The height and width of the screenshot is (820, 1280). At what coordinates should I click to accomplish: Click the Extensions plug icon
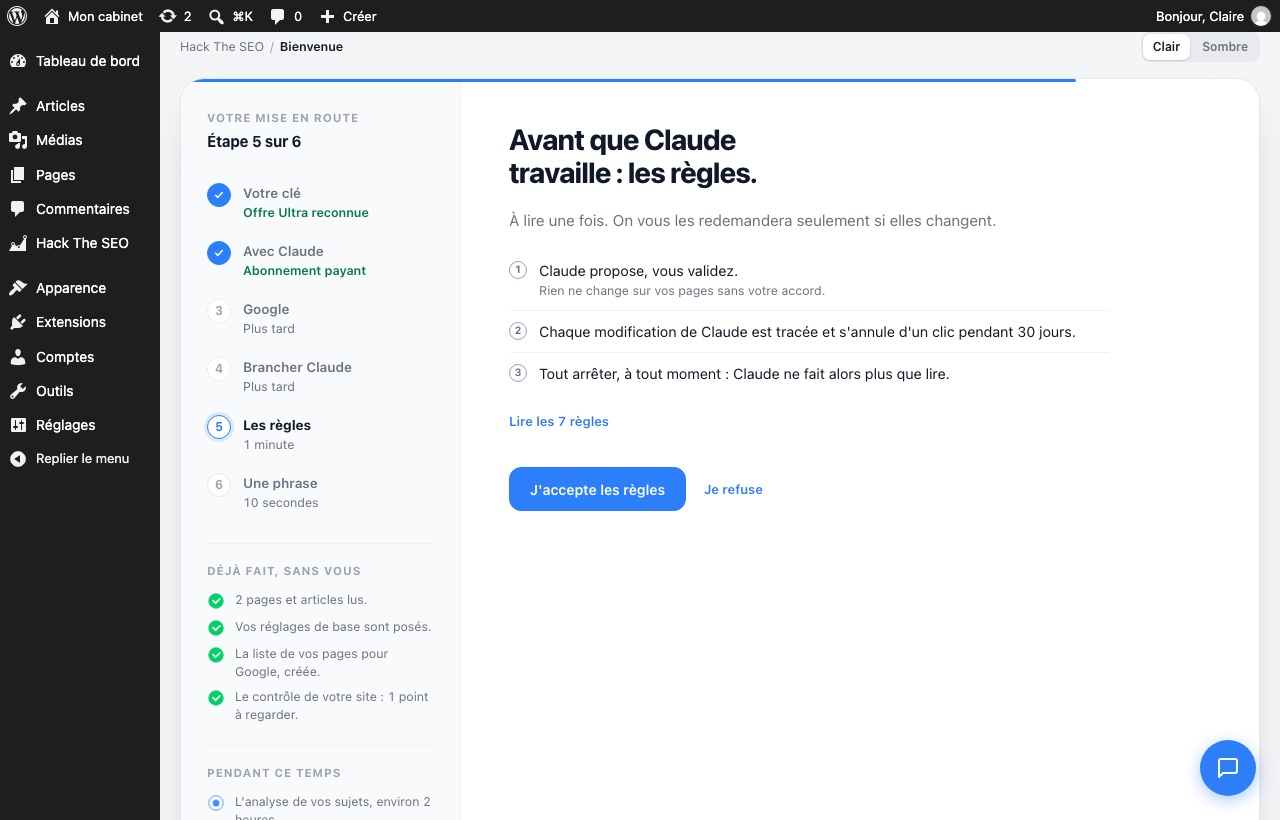[18, 322]
